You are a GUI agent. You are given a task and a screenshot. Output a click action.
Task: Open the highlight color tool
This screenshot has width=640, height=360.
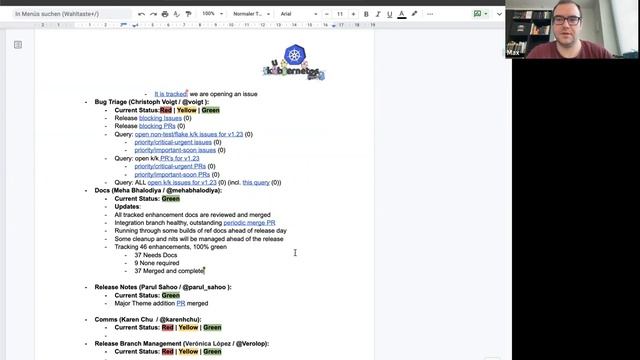414,14
